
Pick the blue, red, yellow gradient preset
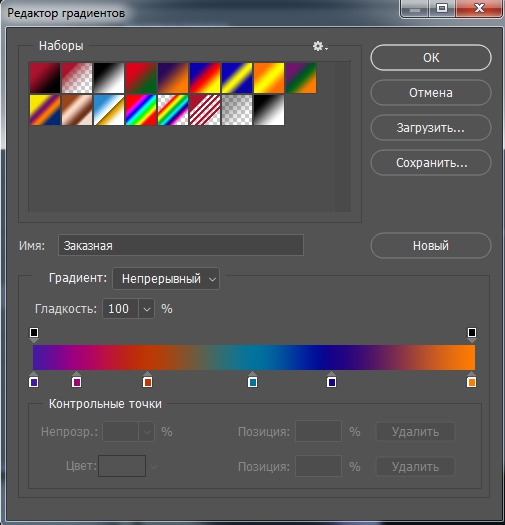click(x=205, y=78)
